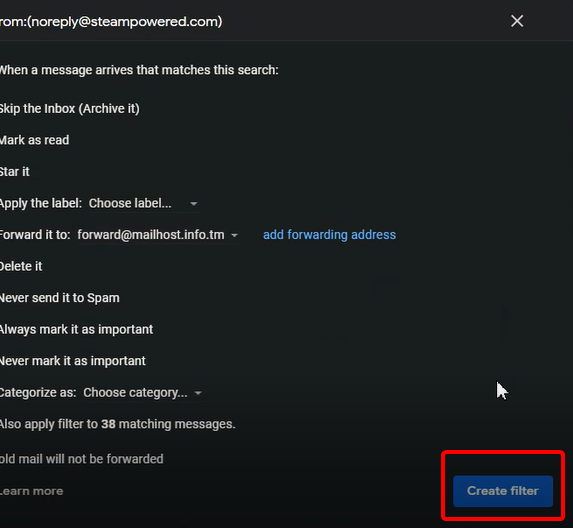Open the Choose label... dropdown

143,203
